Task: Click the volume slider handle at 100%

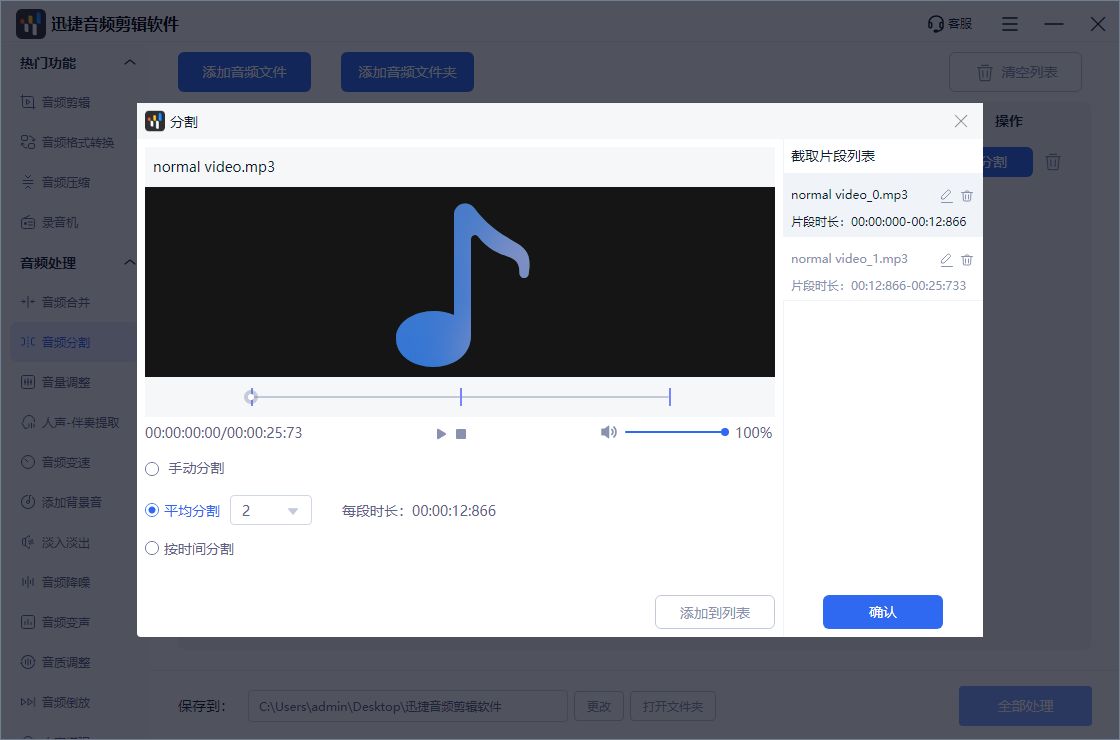Action: [724, 432]
